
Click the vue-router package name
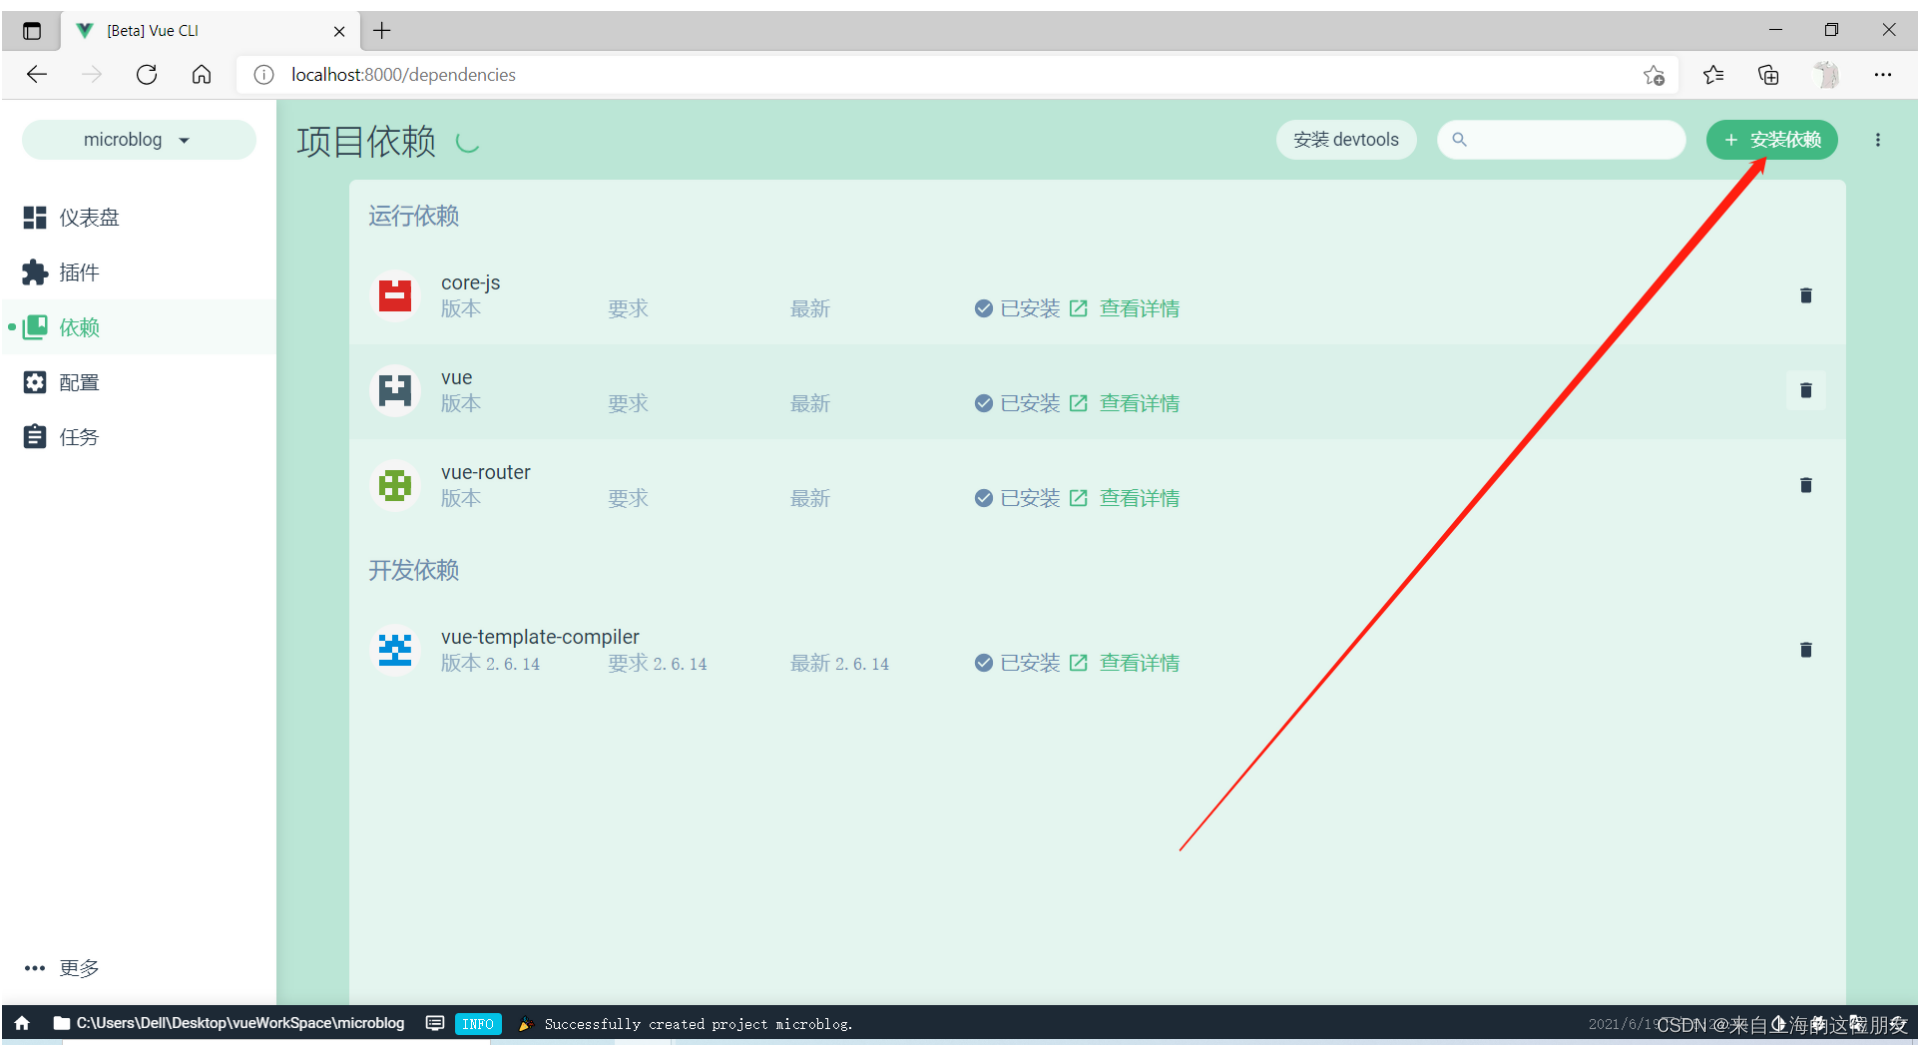click(485, 472)
